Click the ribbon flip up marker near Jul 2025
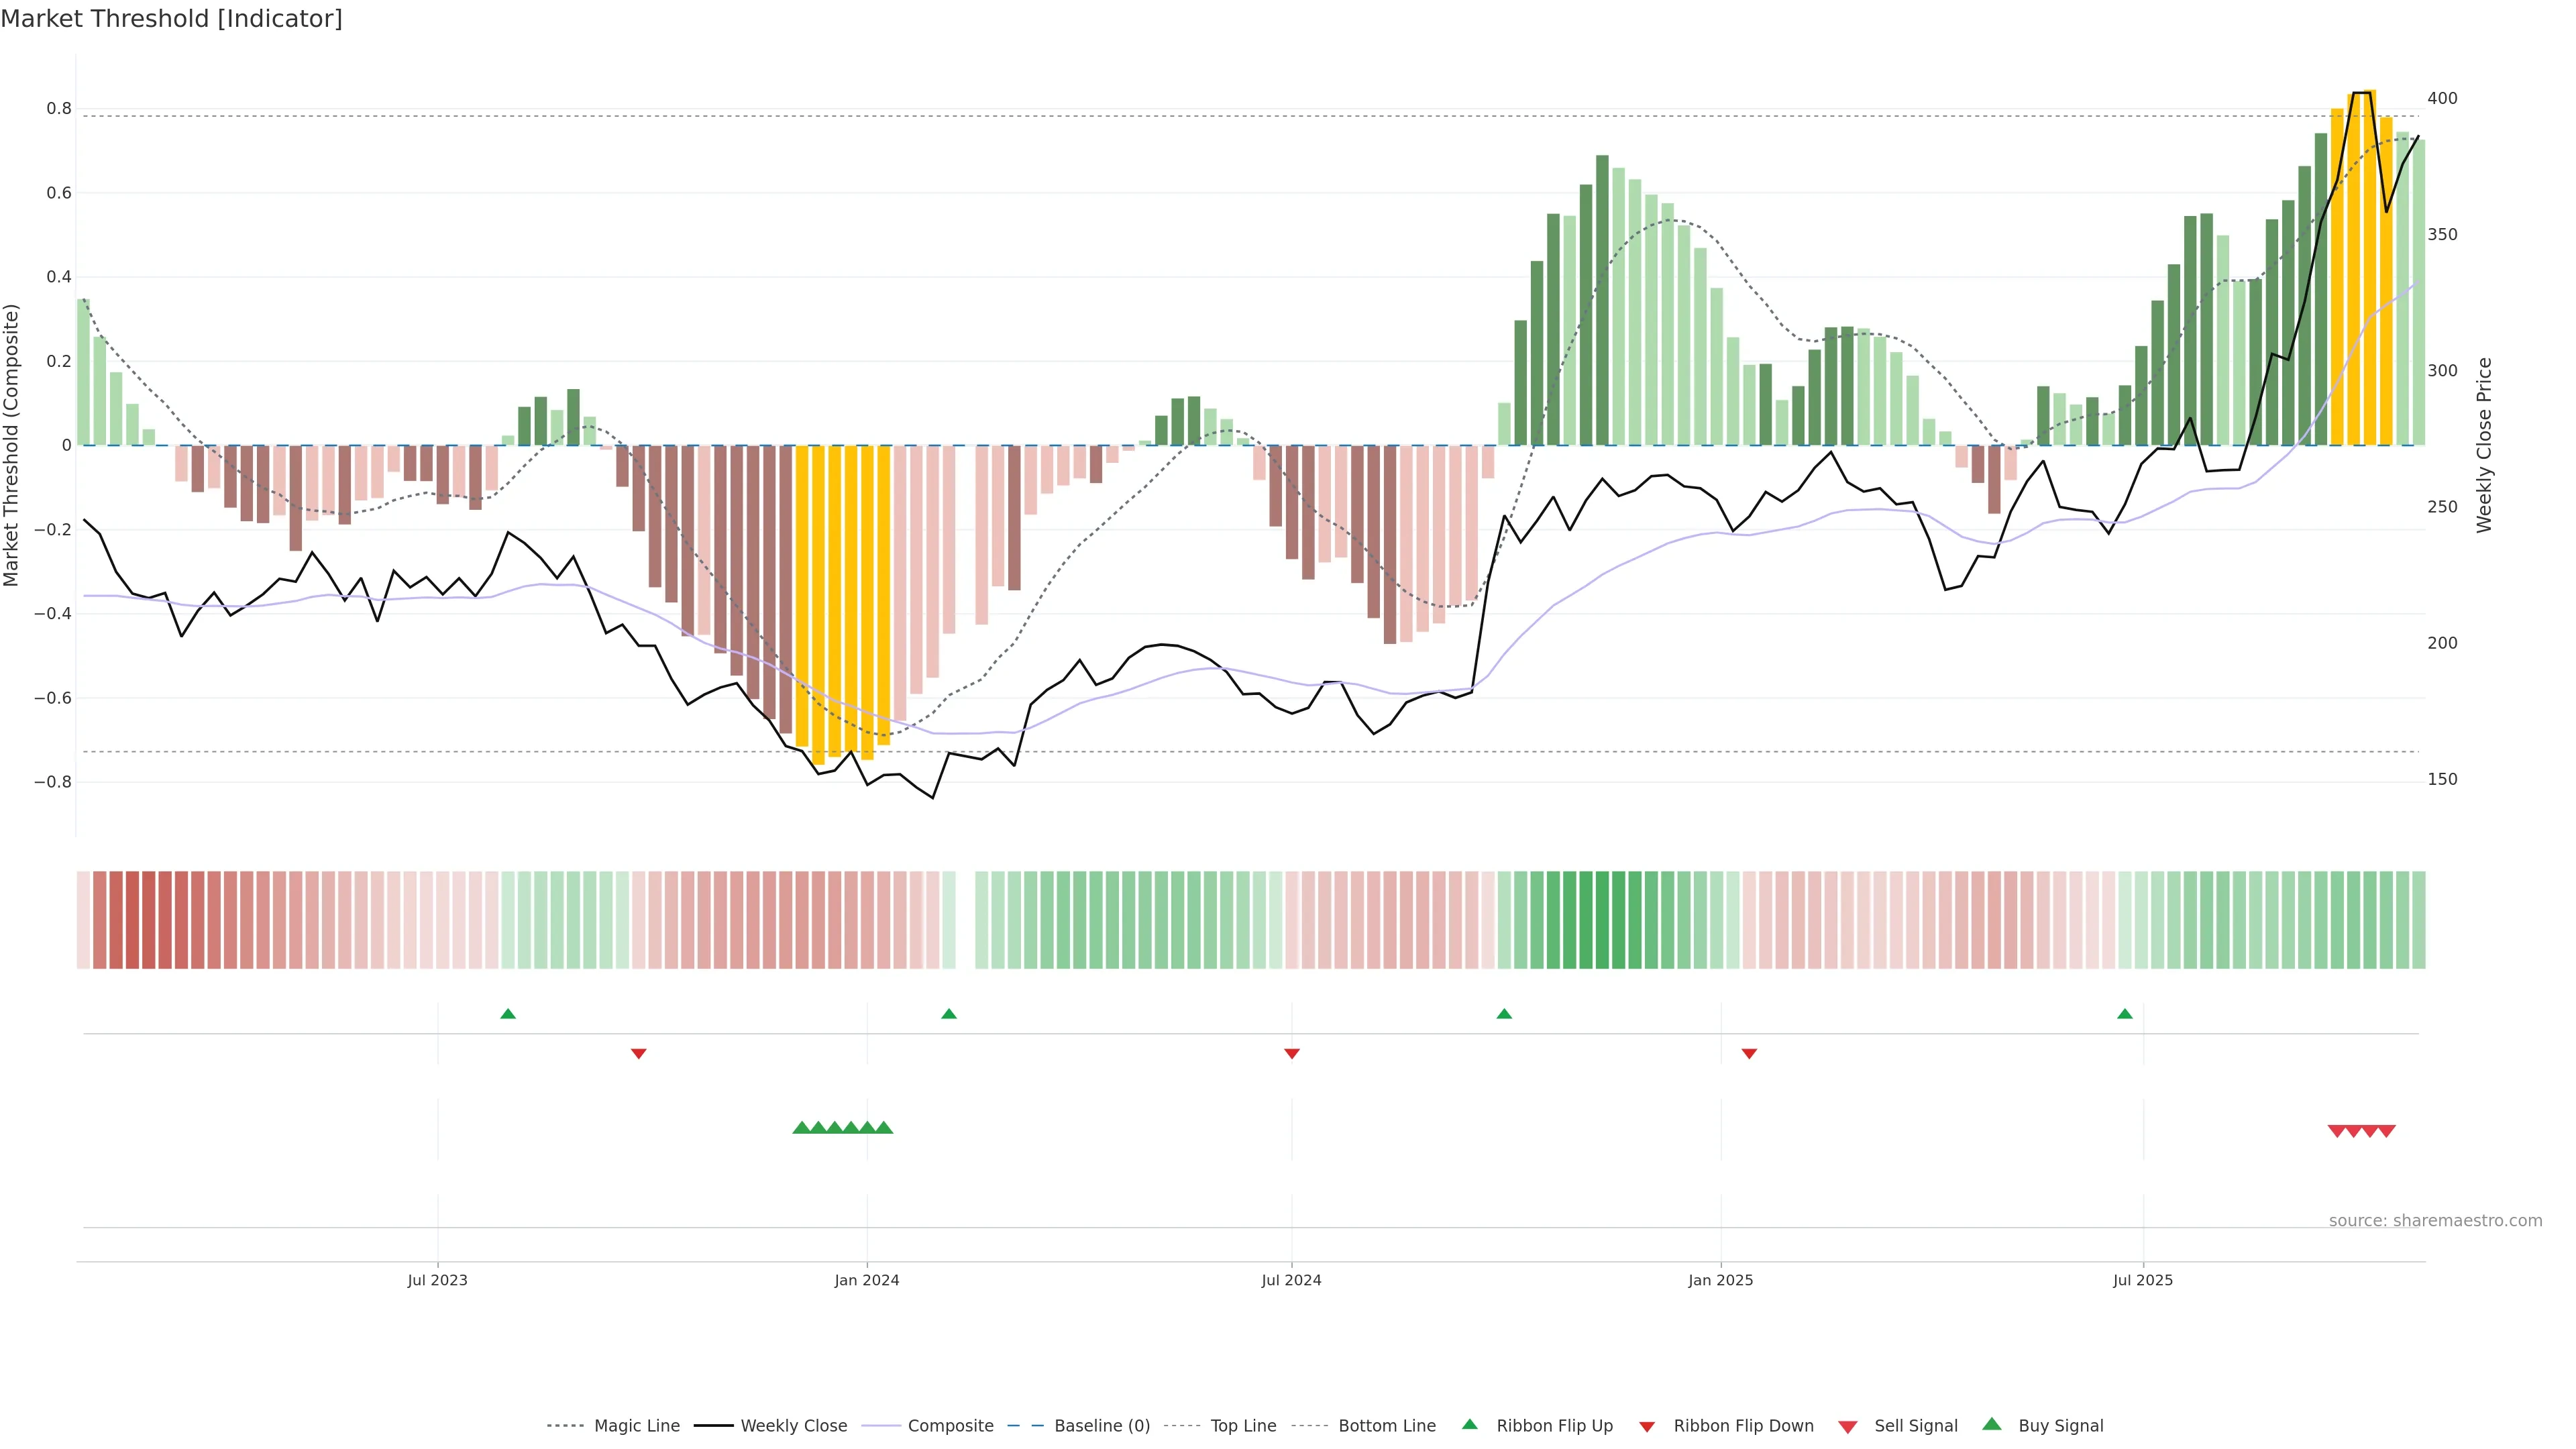 click(x=2125, y=1014)
